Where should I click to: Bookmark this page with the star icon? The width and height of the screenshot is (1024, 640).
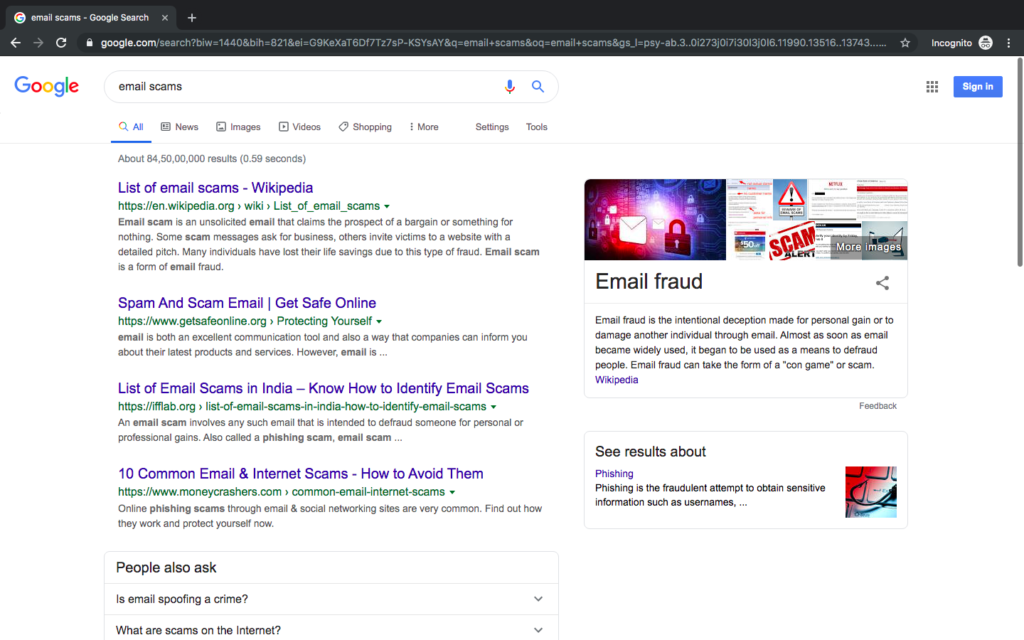[x=904, y=43]
